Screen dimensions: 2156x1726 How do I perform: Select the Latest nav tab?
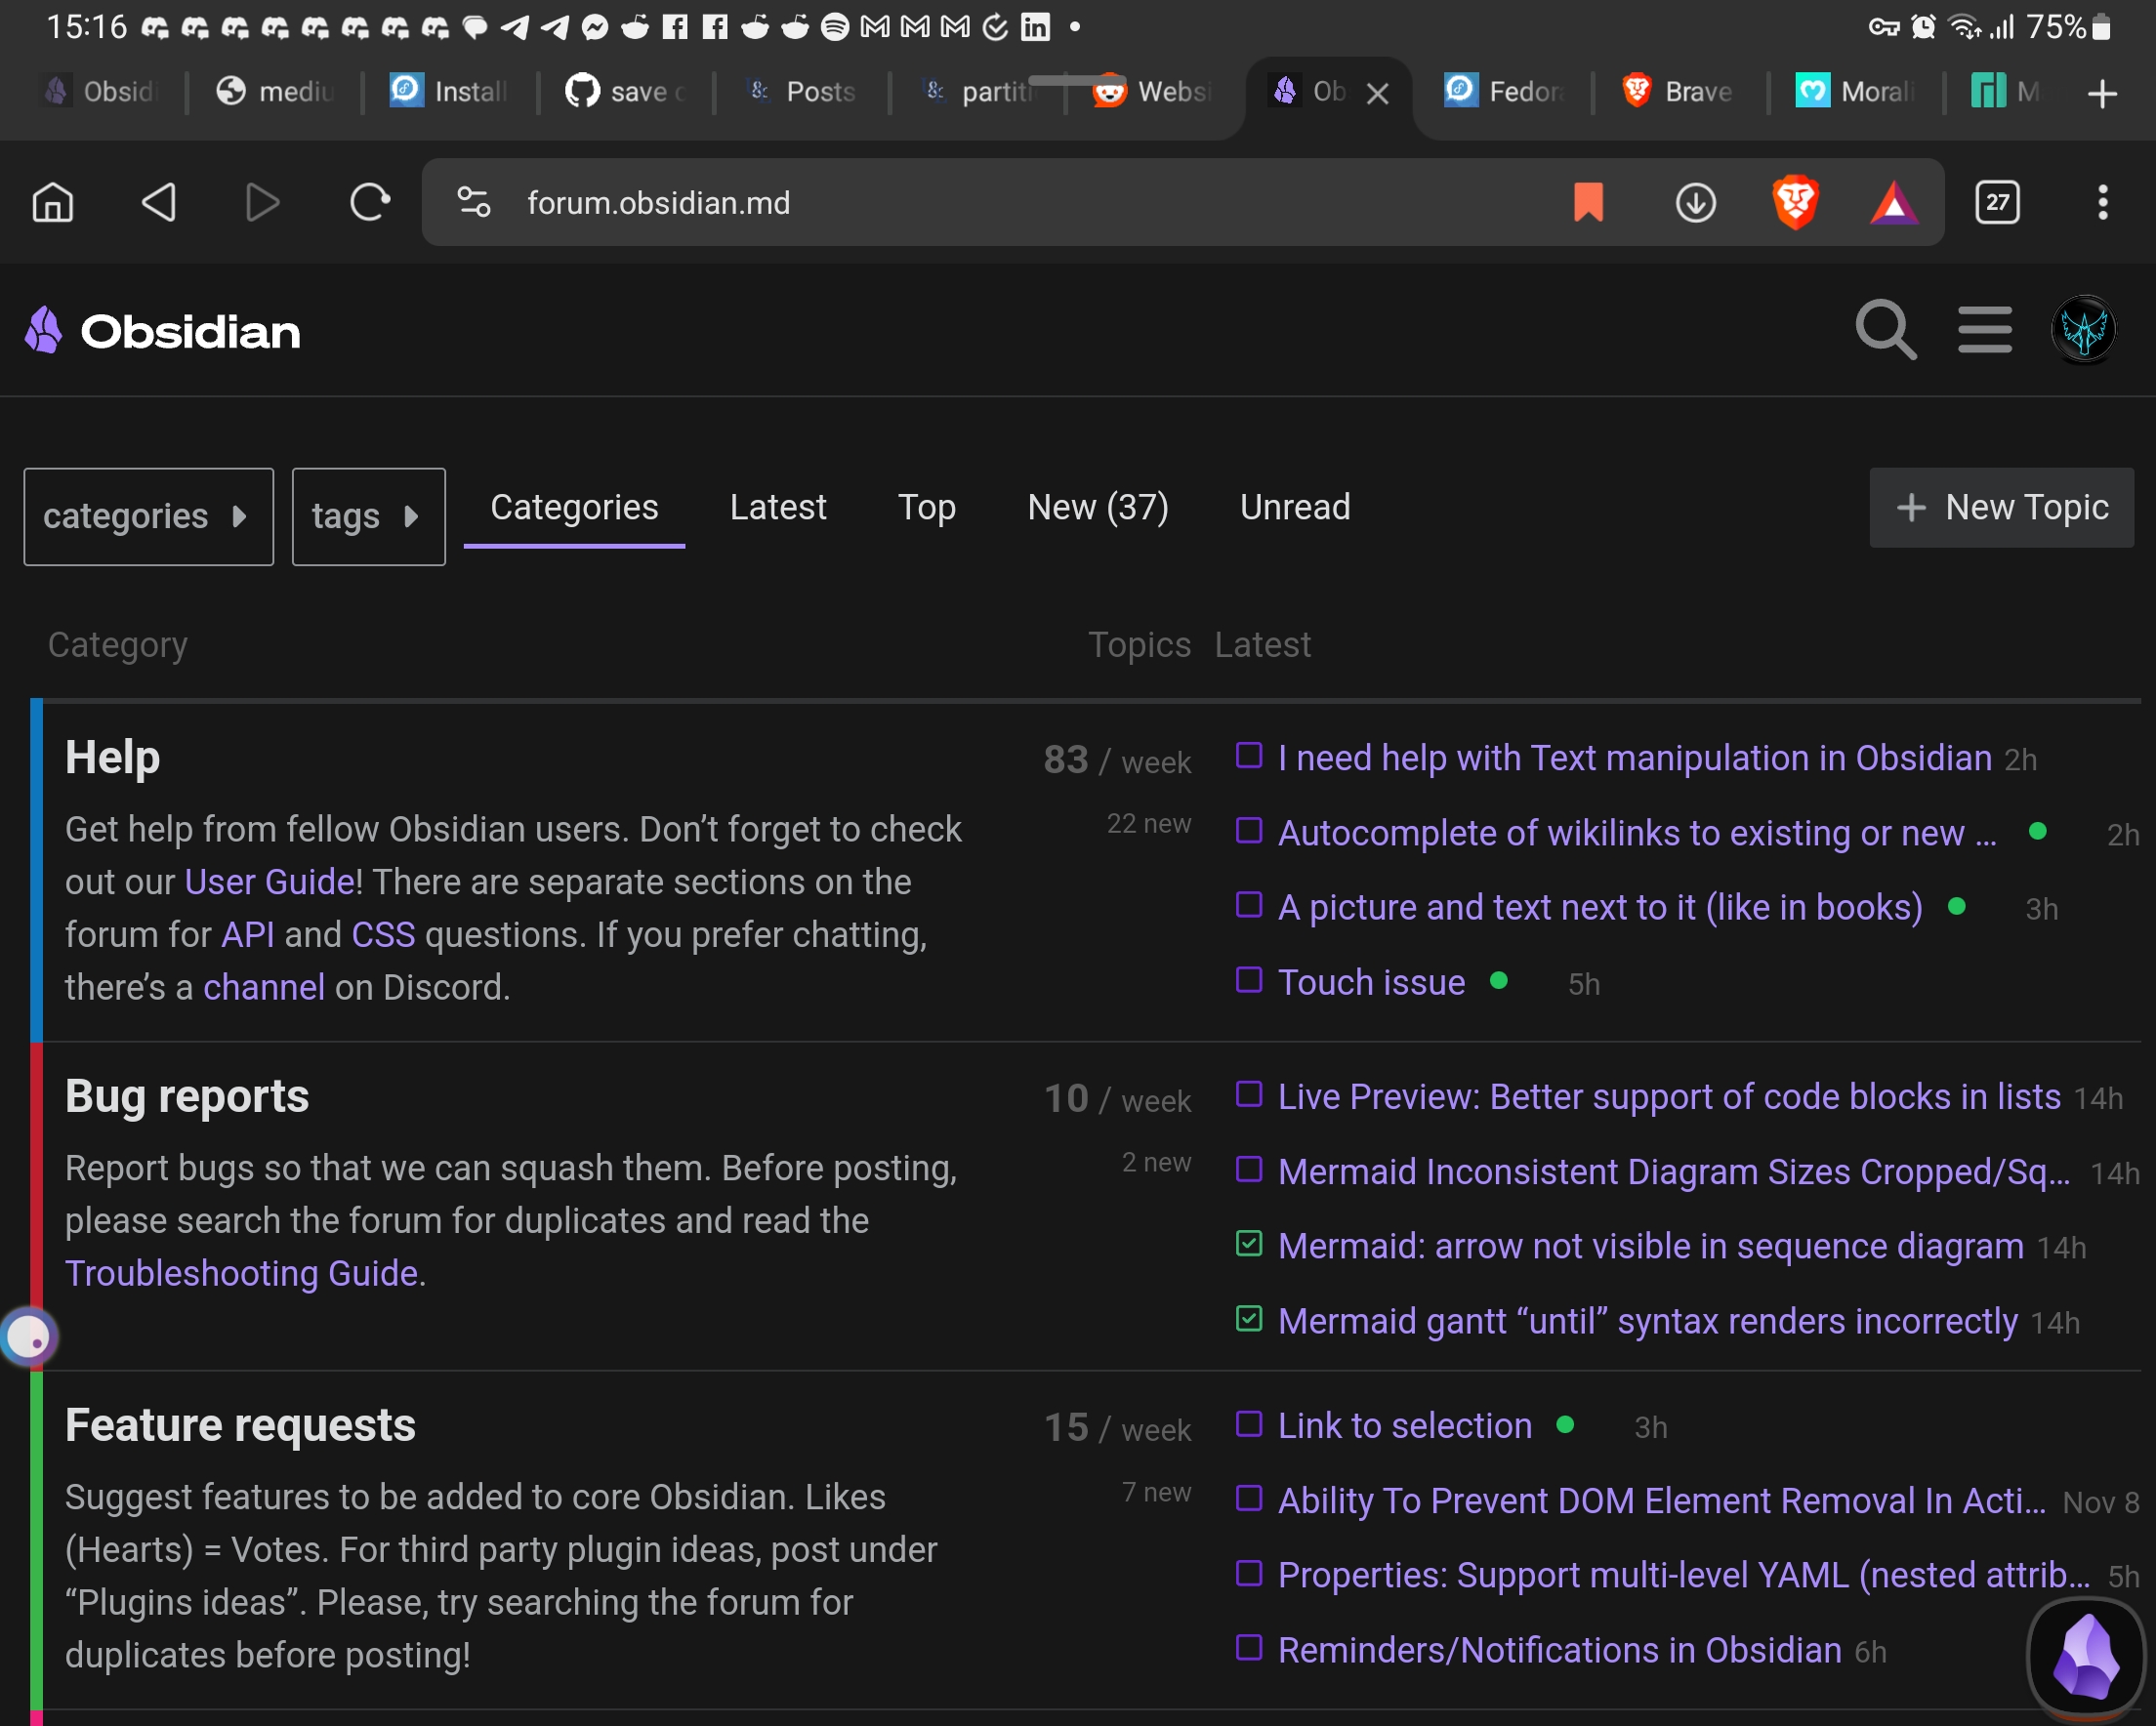click(x=778, y=507)
